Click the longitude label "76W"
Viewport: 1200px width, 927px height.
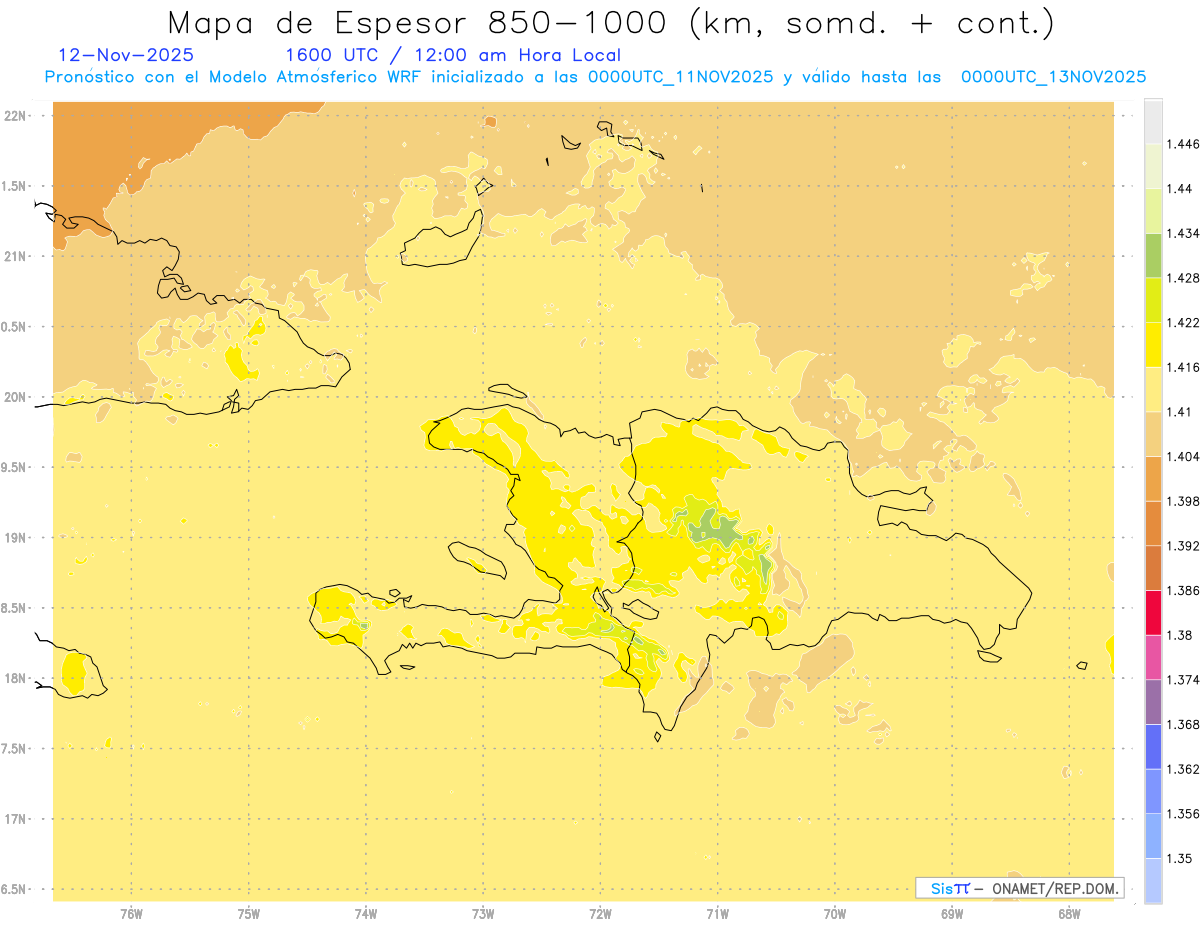[131, 914]
